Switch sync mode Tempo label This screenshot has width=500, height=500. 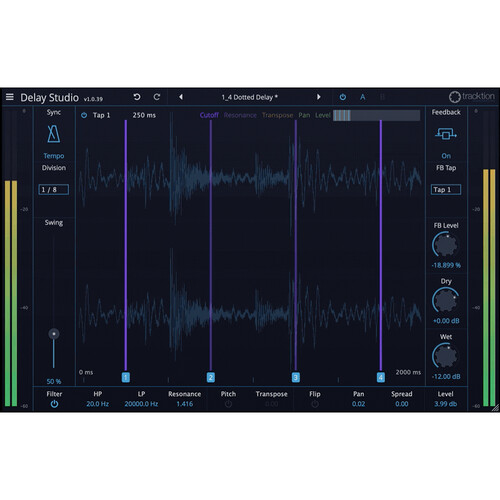[x=54, y=156]
